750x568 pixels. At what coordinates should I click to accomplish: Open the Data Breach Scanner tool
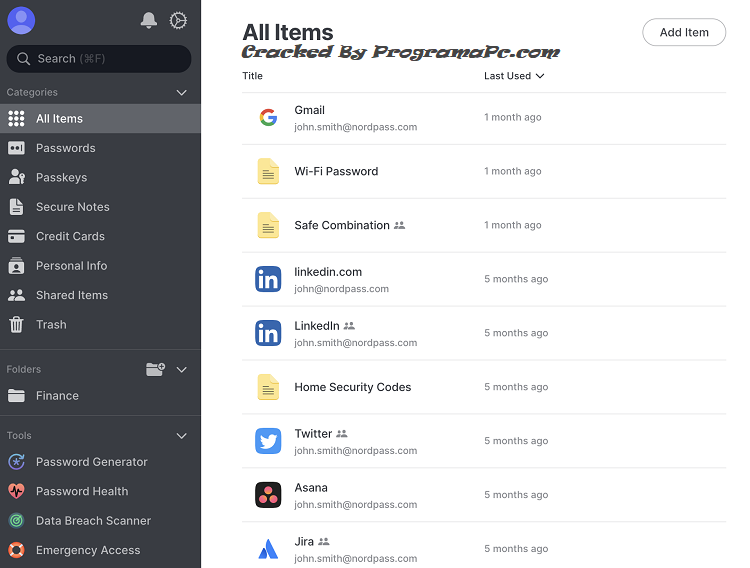point(93,521)
